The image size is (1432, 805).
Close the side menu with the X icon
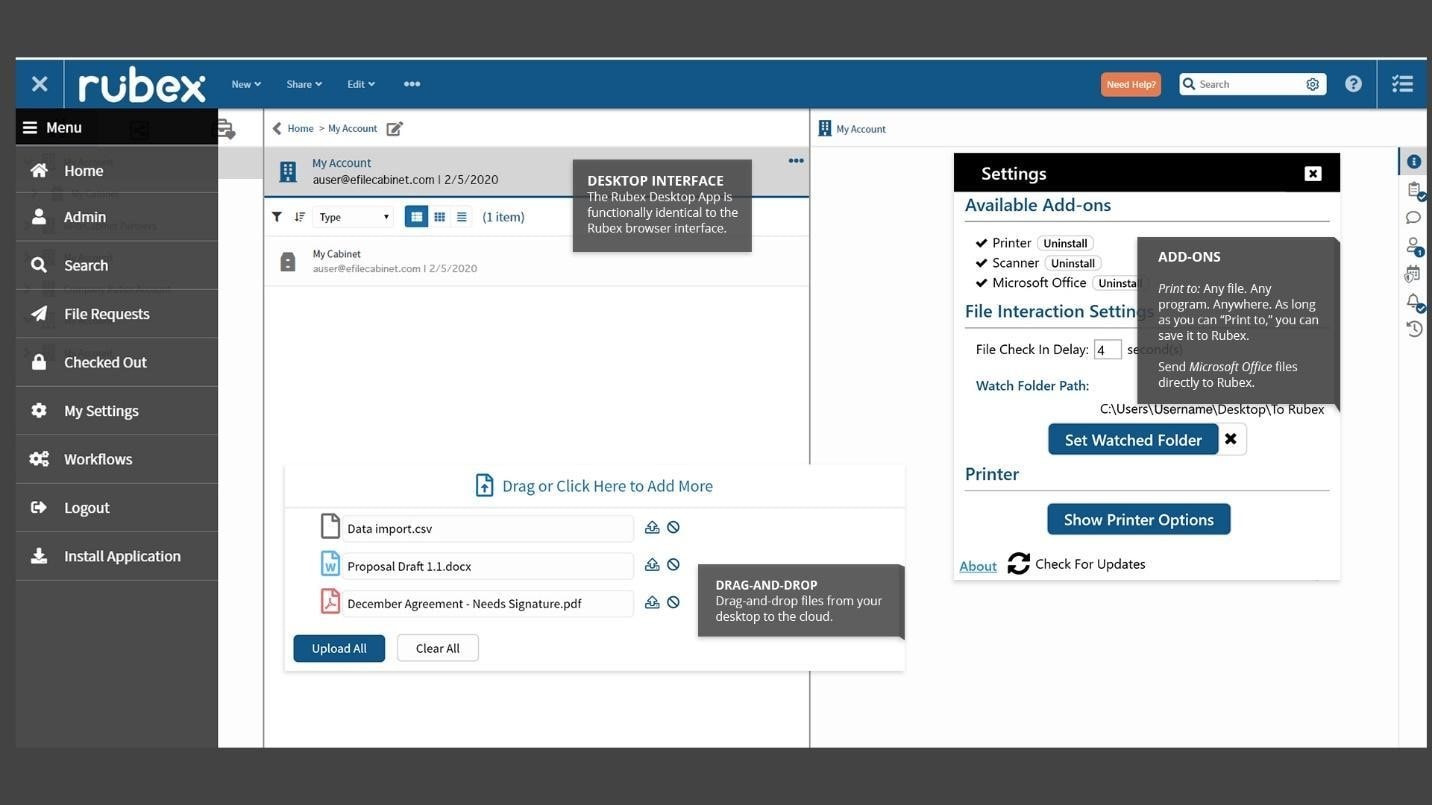(x=40, y=84)
